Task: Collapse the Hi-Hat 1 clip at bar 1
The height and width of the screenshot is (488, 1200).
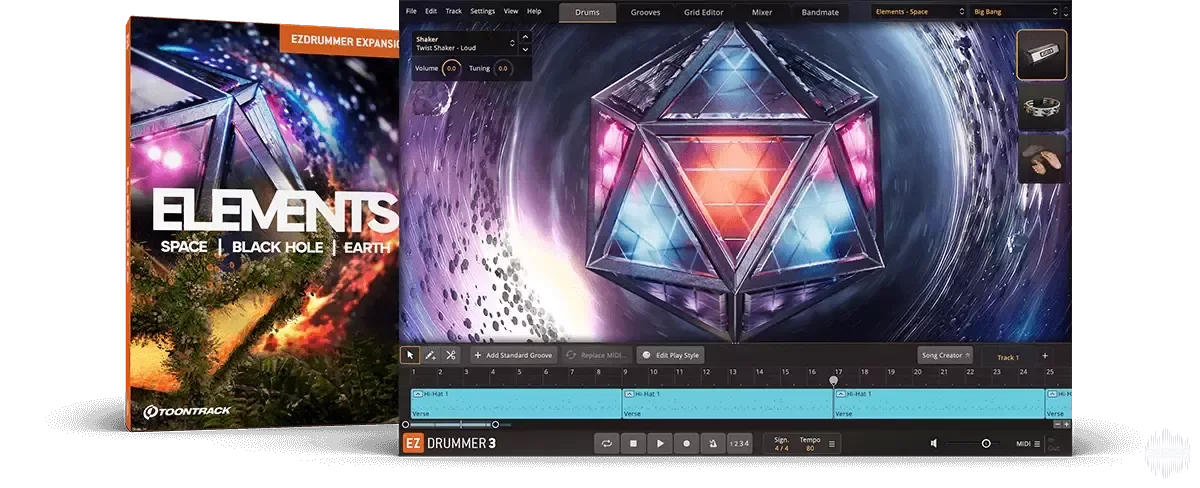Action: pyautogui.click(x=417, y=394)
